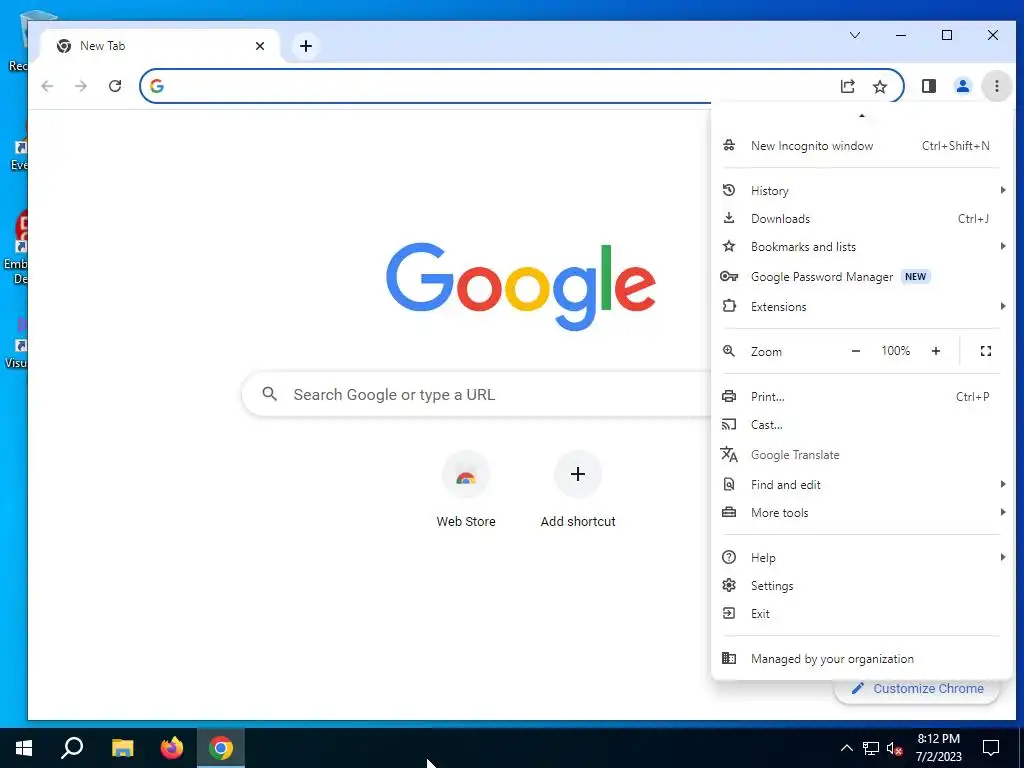Click the Google Translate menu entry
The width and height of the screenshot is (1024, 768).
(861, 455)
